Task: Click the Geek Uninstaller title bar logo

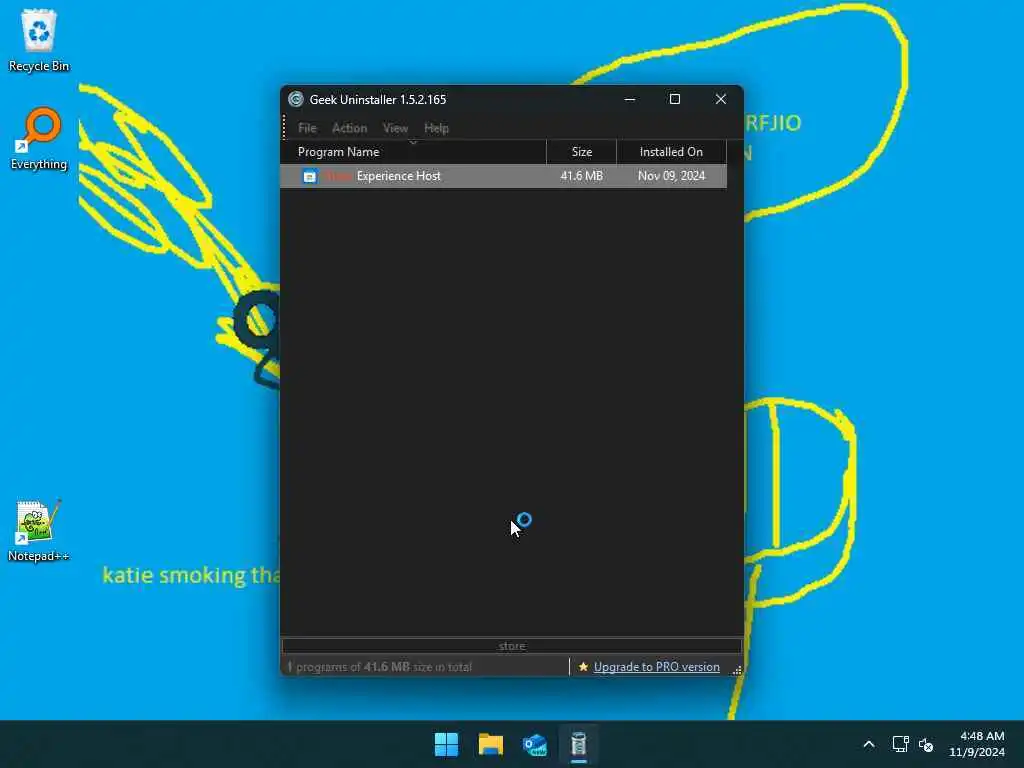Action: (296, 99)
